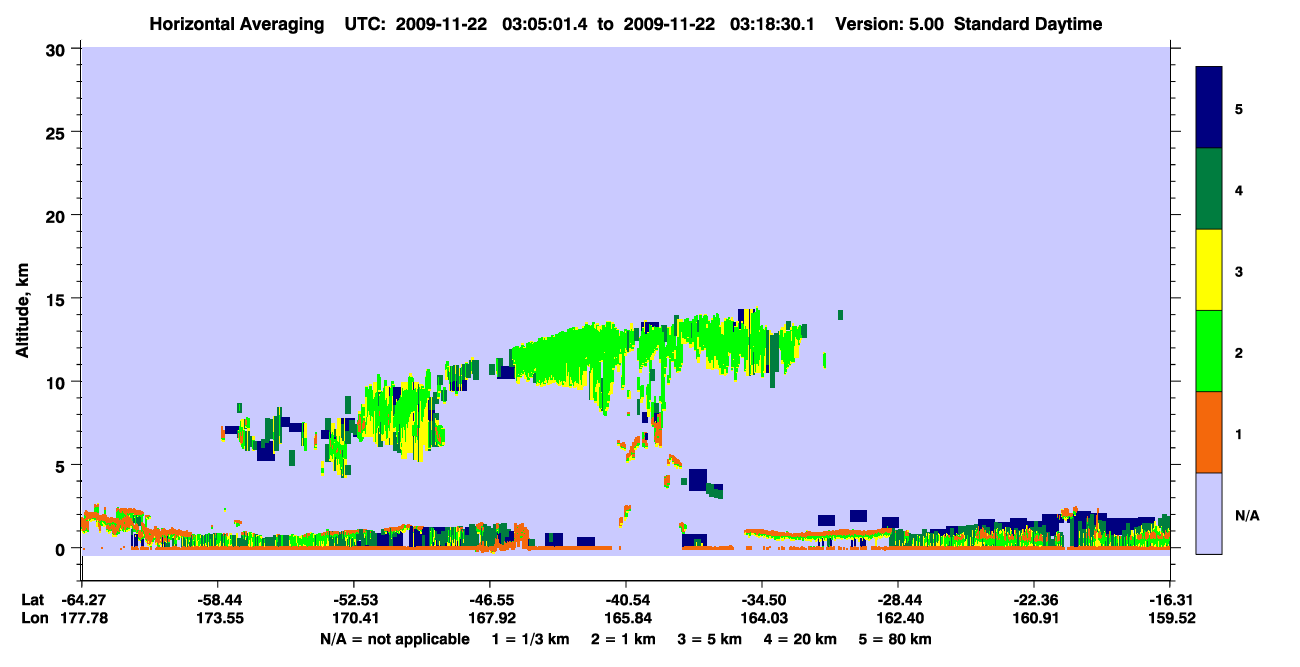This screenshot has width=1300, height=667.
Task: Select latitude value '-58.44'
Action: 218,599
